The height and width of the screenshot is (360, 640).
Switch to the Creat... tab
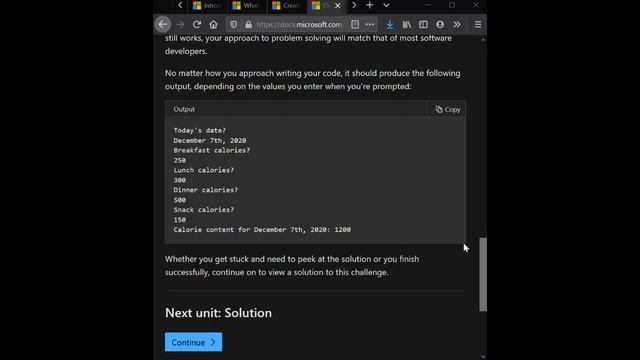point(287,6)
